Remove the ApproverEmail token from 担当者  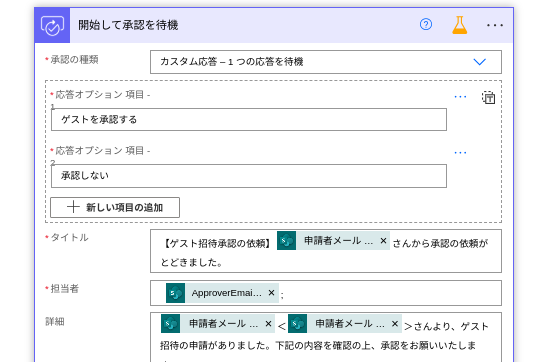click(271, 293)
